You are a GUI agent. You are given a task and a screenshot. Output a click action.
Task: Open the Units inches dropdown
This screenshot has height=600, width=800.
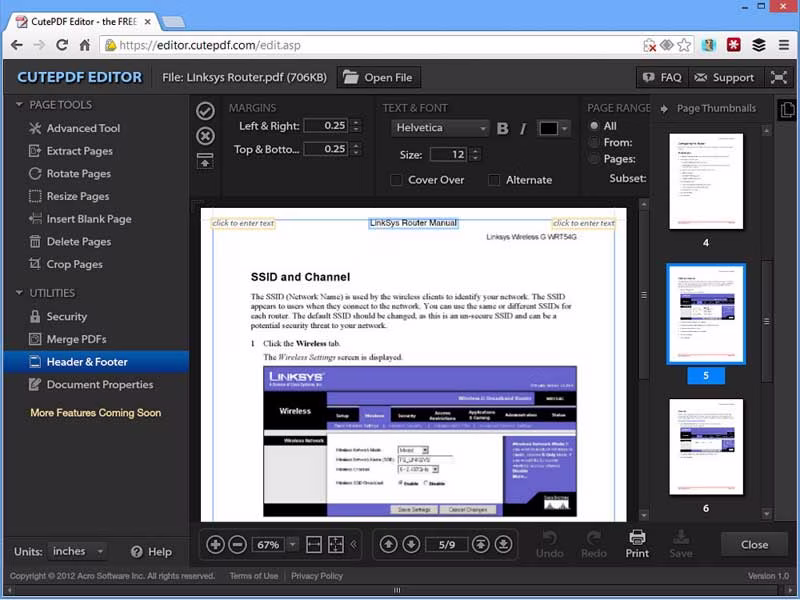pyautogui.click(x=78, y=552)
